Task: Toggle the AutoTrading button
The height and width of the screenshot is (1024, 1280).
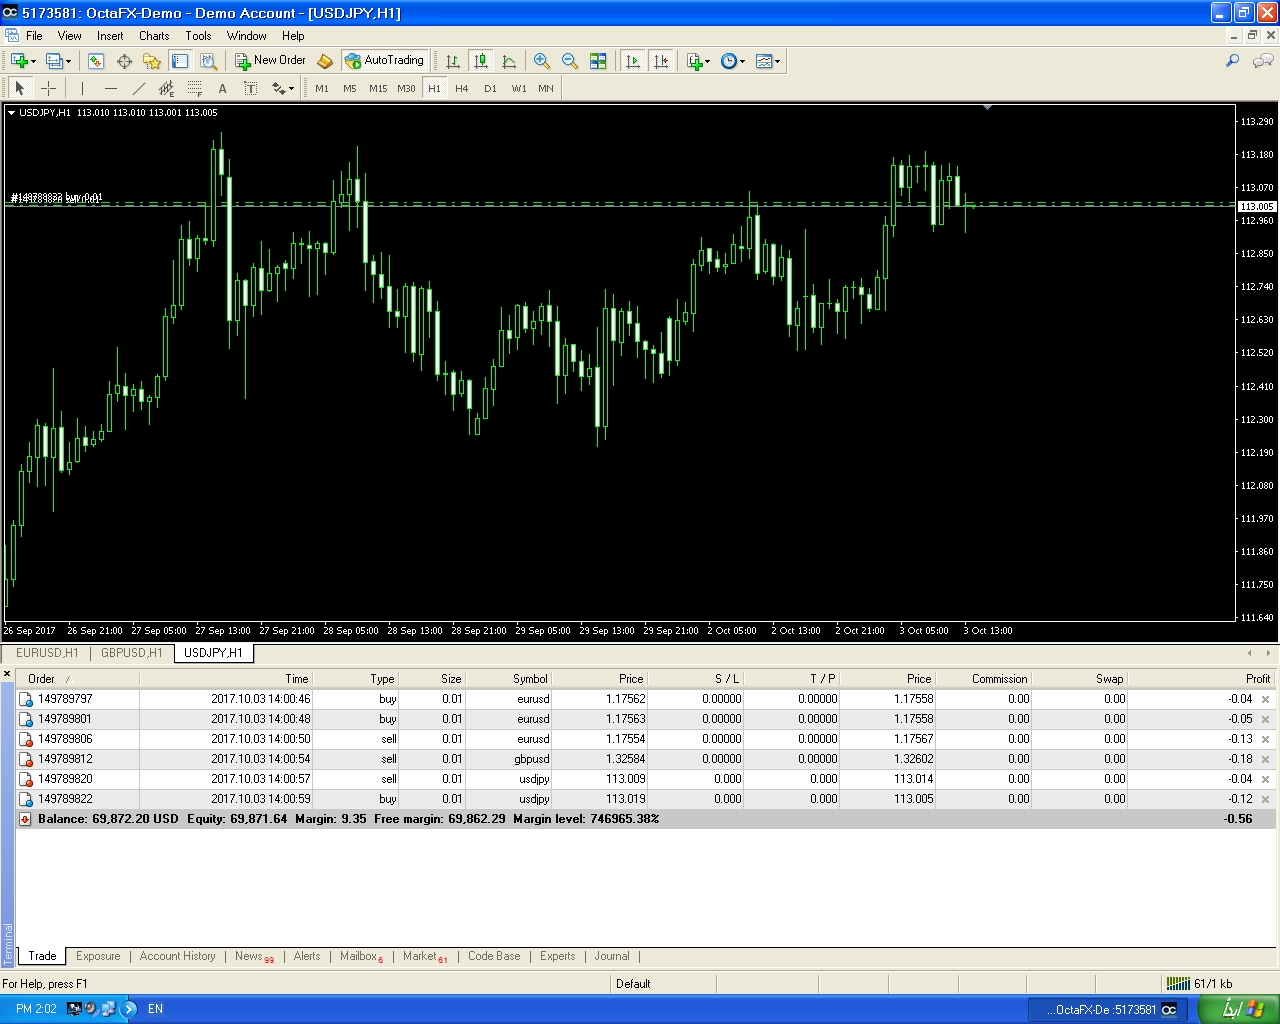Action: click(x=385, y=61)
